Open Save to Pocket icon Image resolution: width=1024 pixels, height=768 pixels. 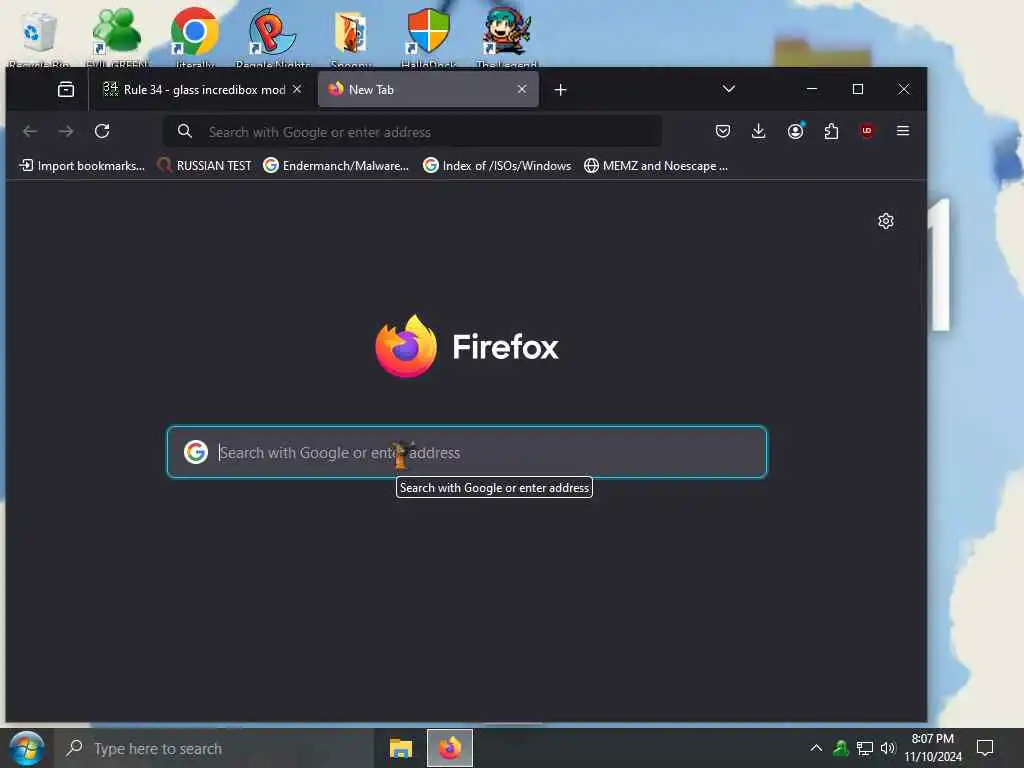(723, 131)
